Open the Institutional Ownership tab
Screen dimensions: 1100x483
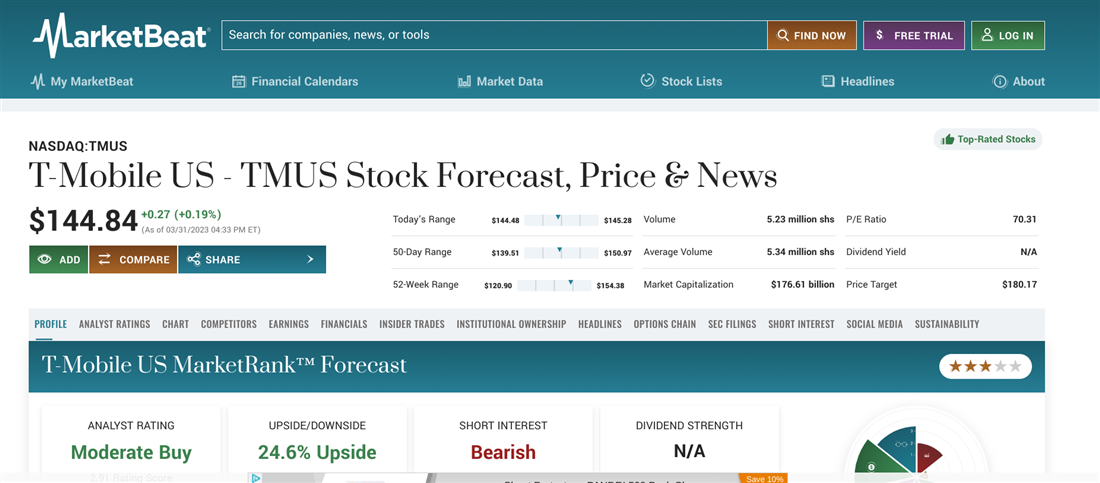coord(511,324)
